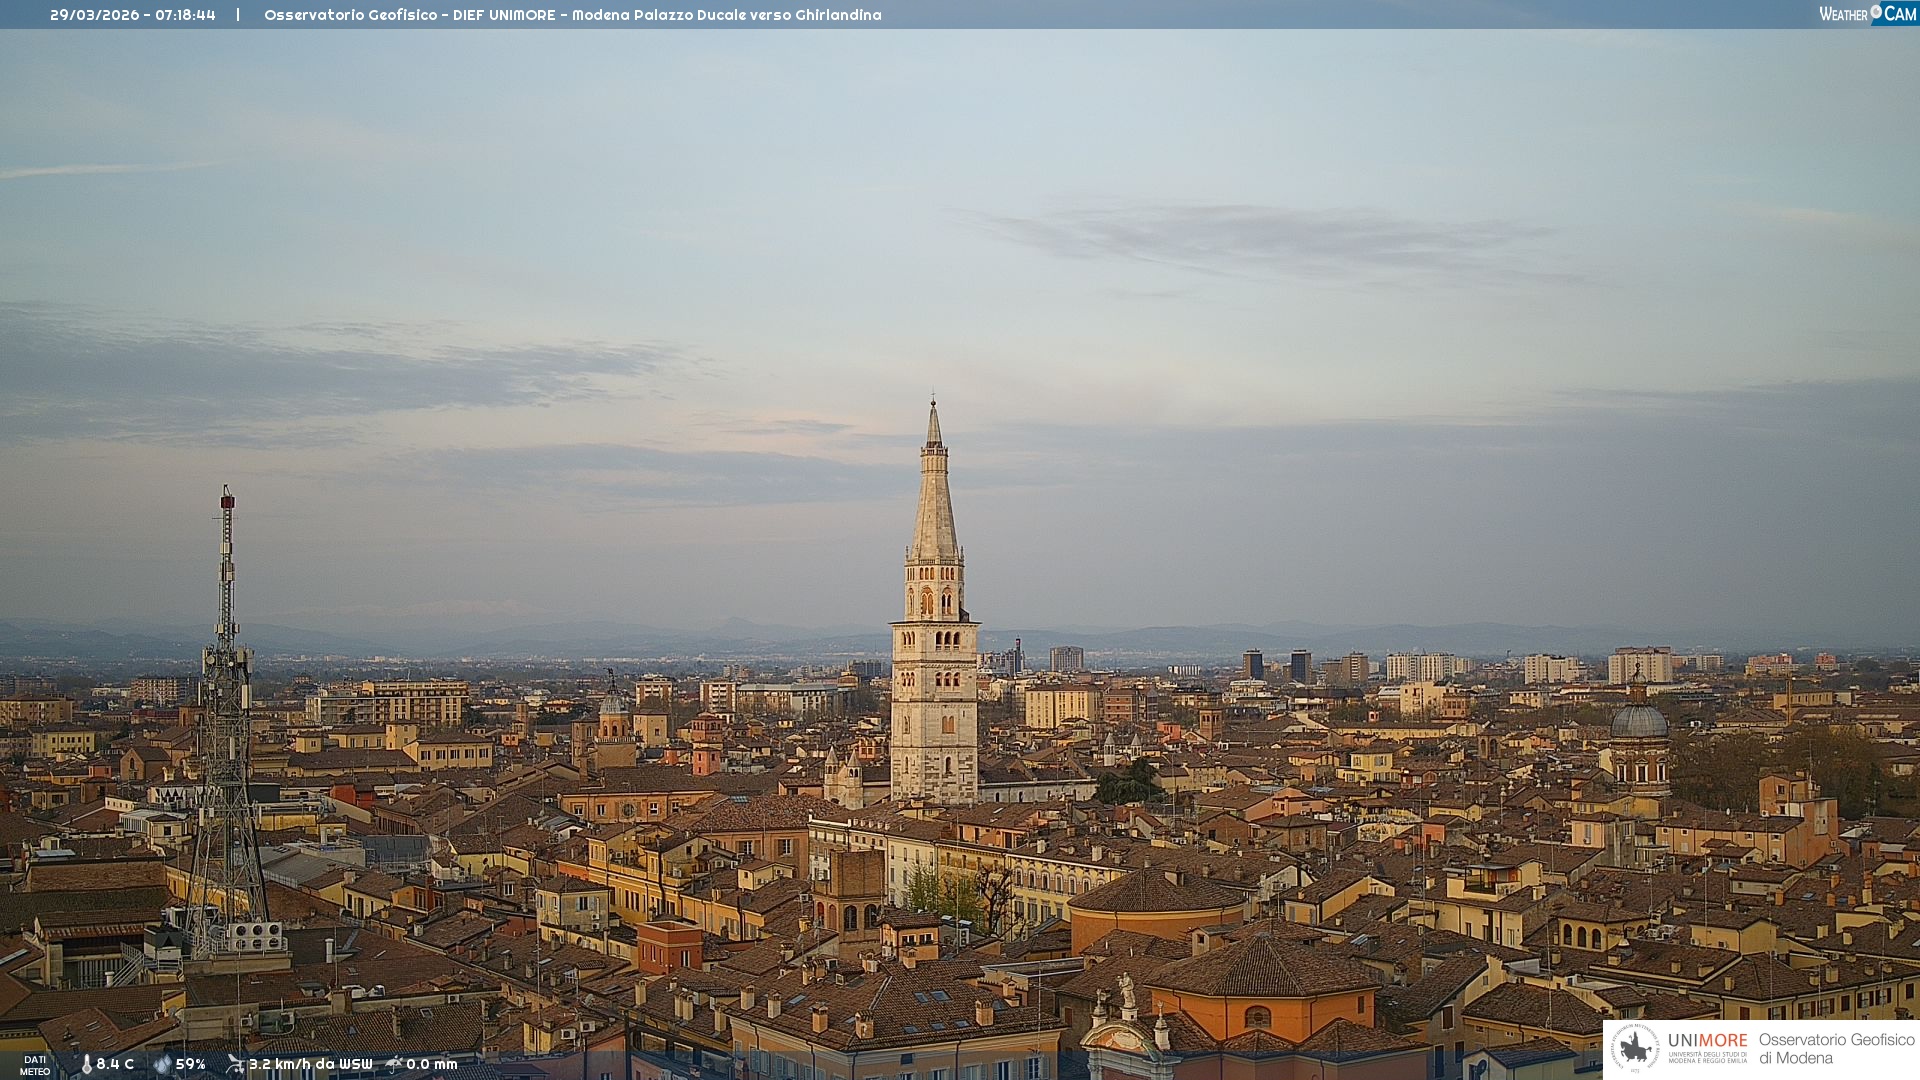Click the humidity water droplets icon
Screen dimensions: 1920x1080
click(162, 1064)
